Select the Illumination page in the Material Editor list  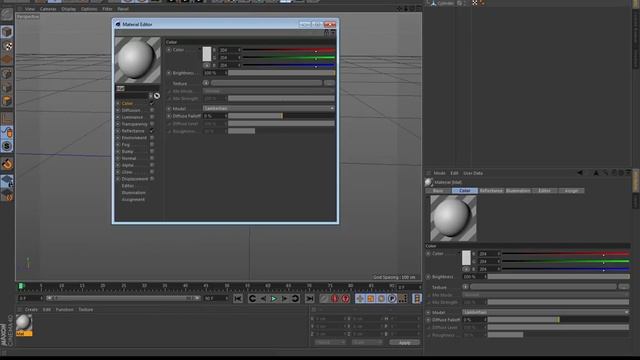133,193
